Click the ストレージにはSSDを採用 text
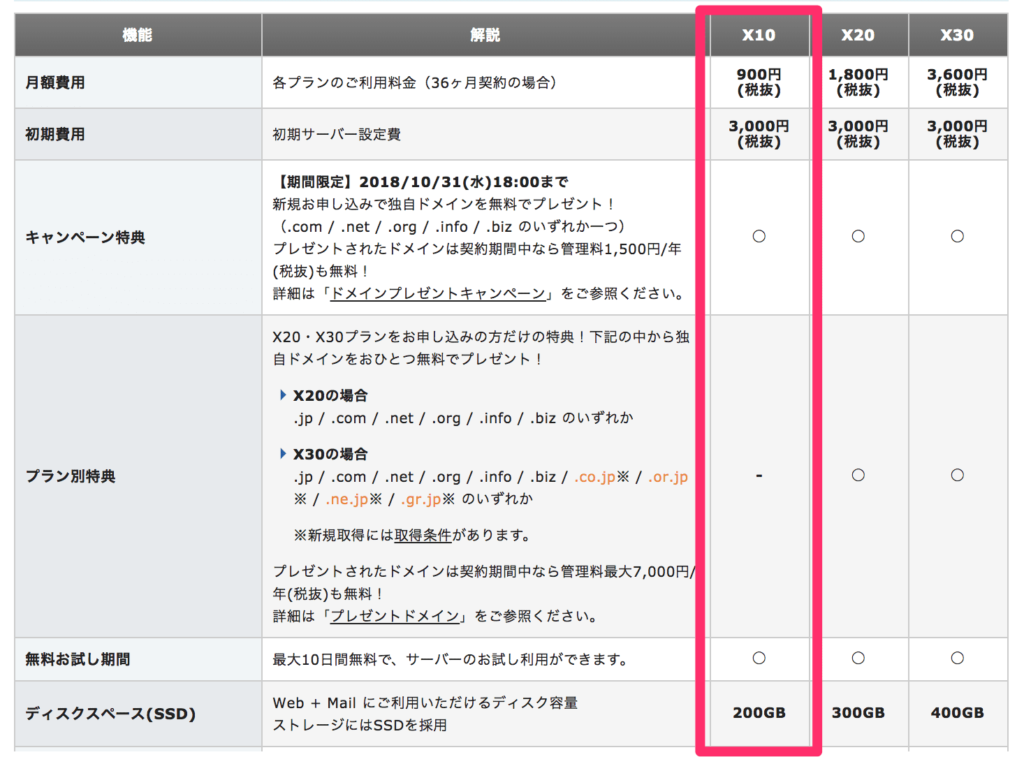This screenshot has width=1024, height=757. click(360, 726)
